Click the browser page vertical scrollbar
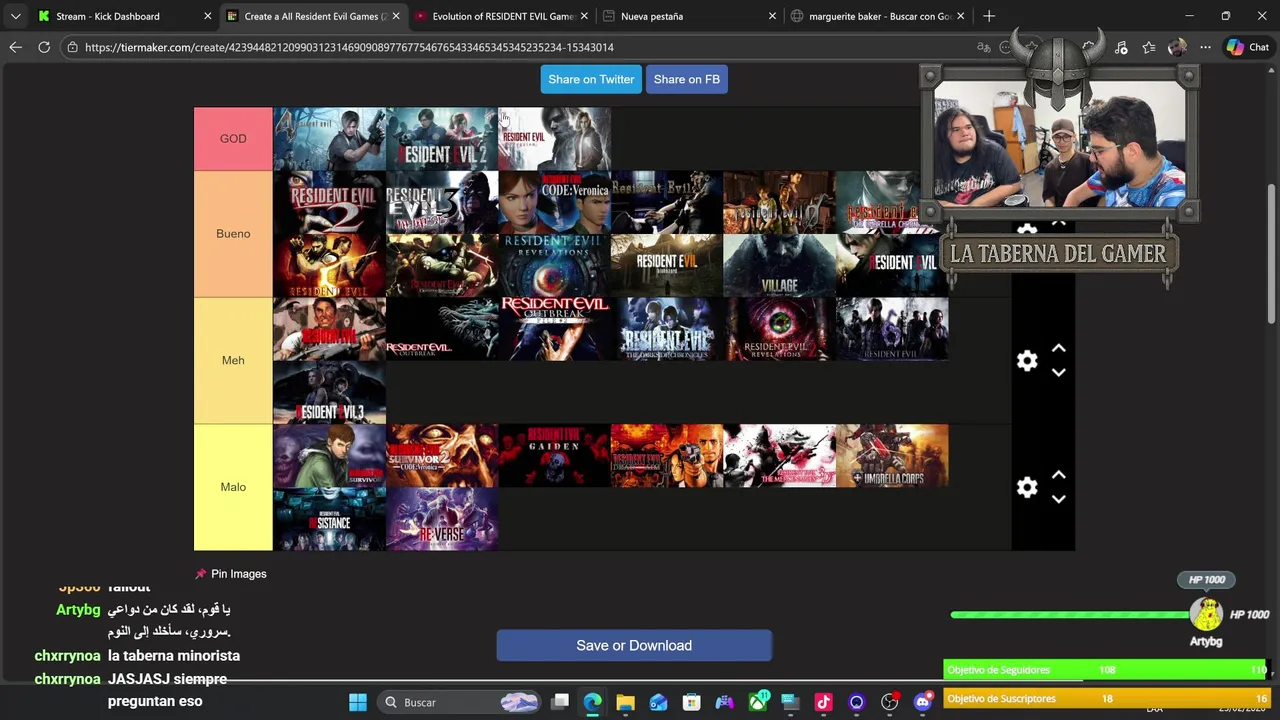The image size is (1280, 720). click(1271, 253)
